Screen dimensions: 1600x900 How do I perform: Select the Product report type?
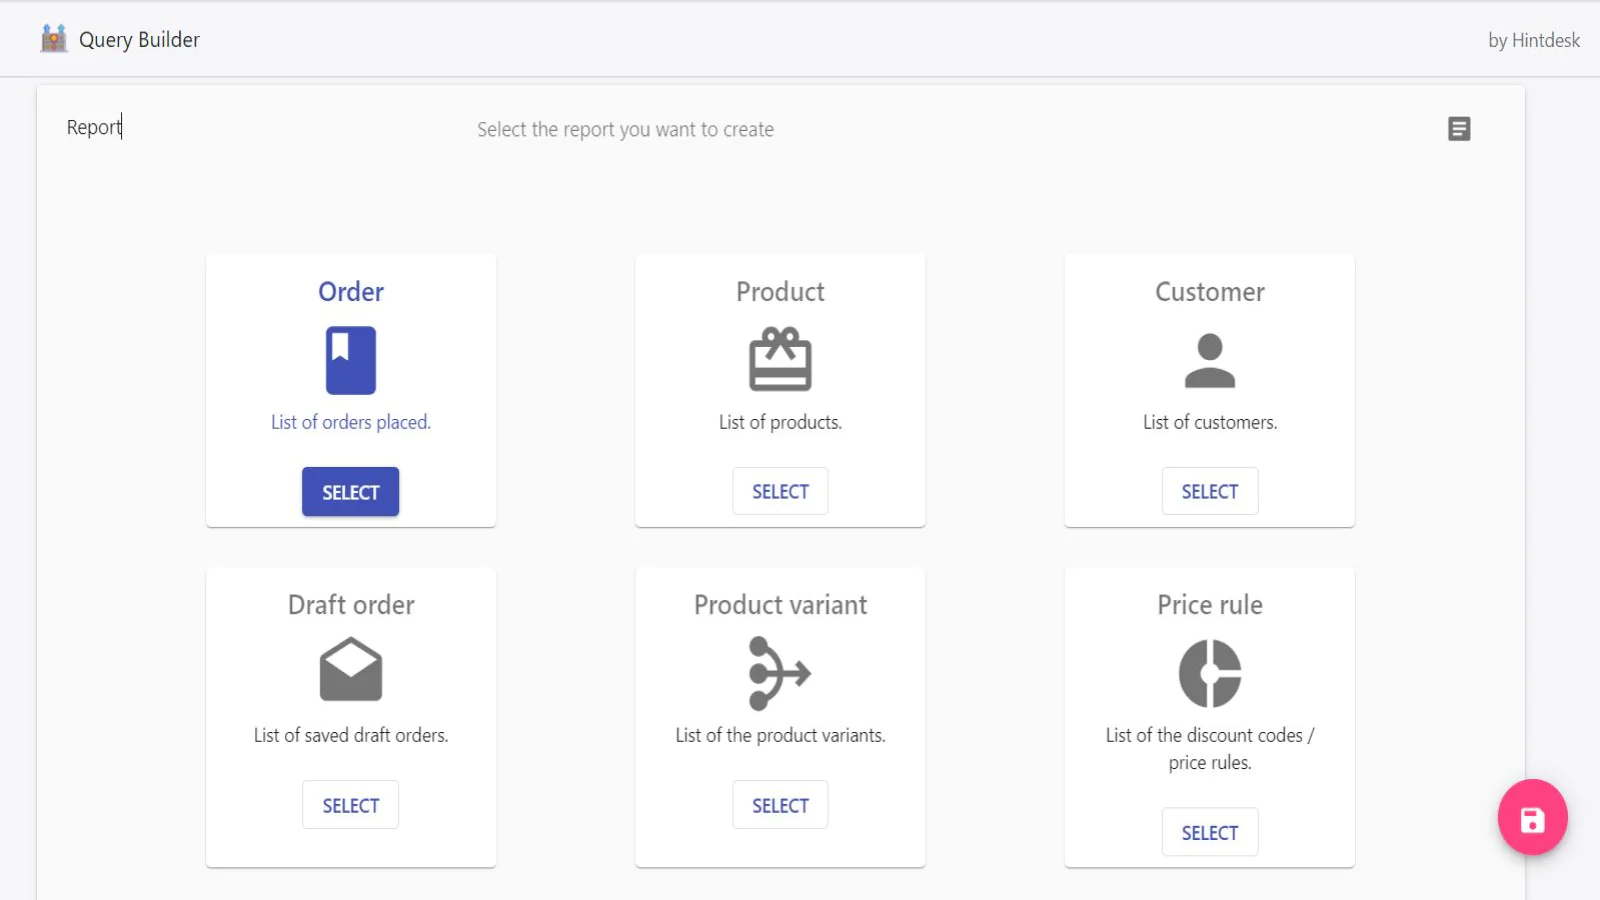coord(780,491)
